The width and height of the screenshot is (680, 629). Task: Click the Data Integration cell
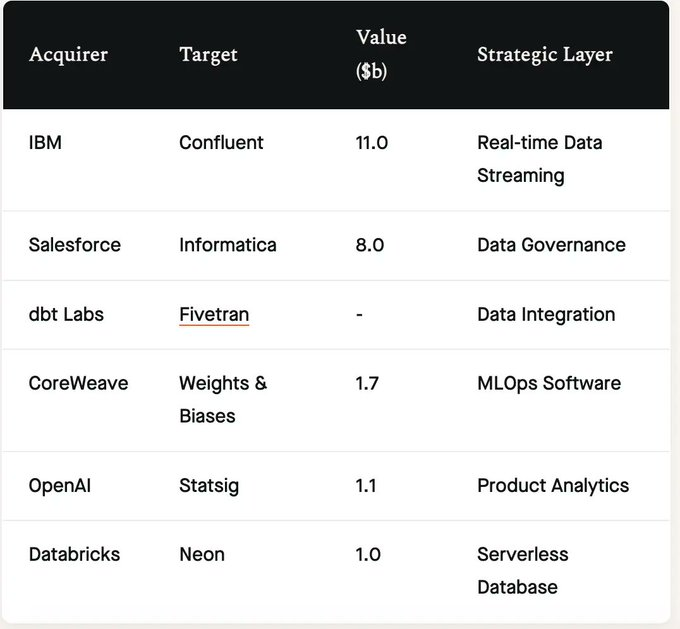click(x=546, y=314)
